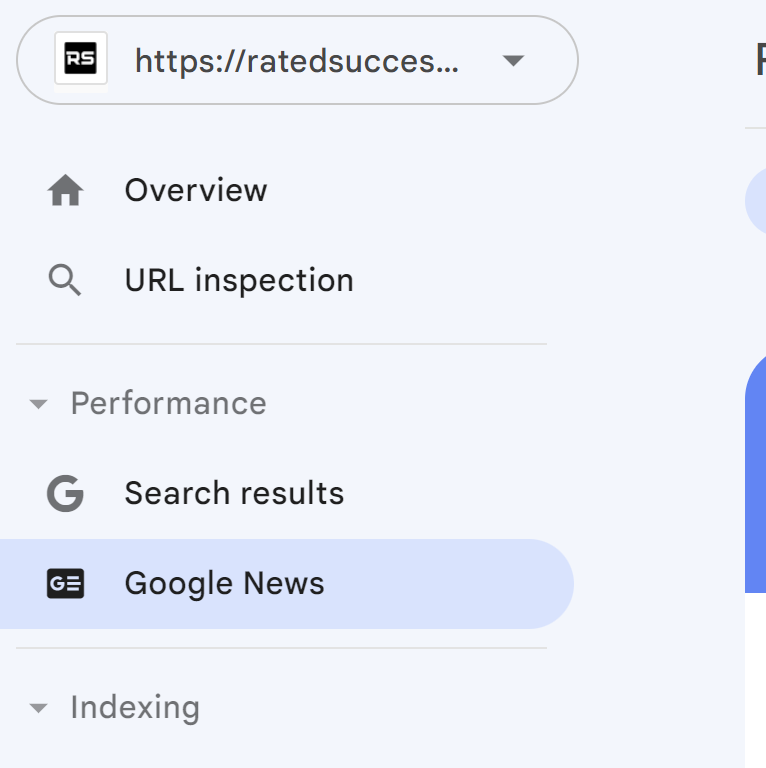The width and height of the screenshot is (766, 768).
Task: Click the light blue chip at right edge
Action: (x=756, y=200)
